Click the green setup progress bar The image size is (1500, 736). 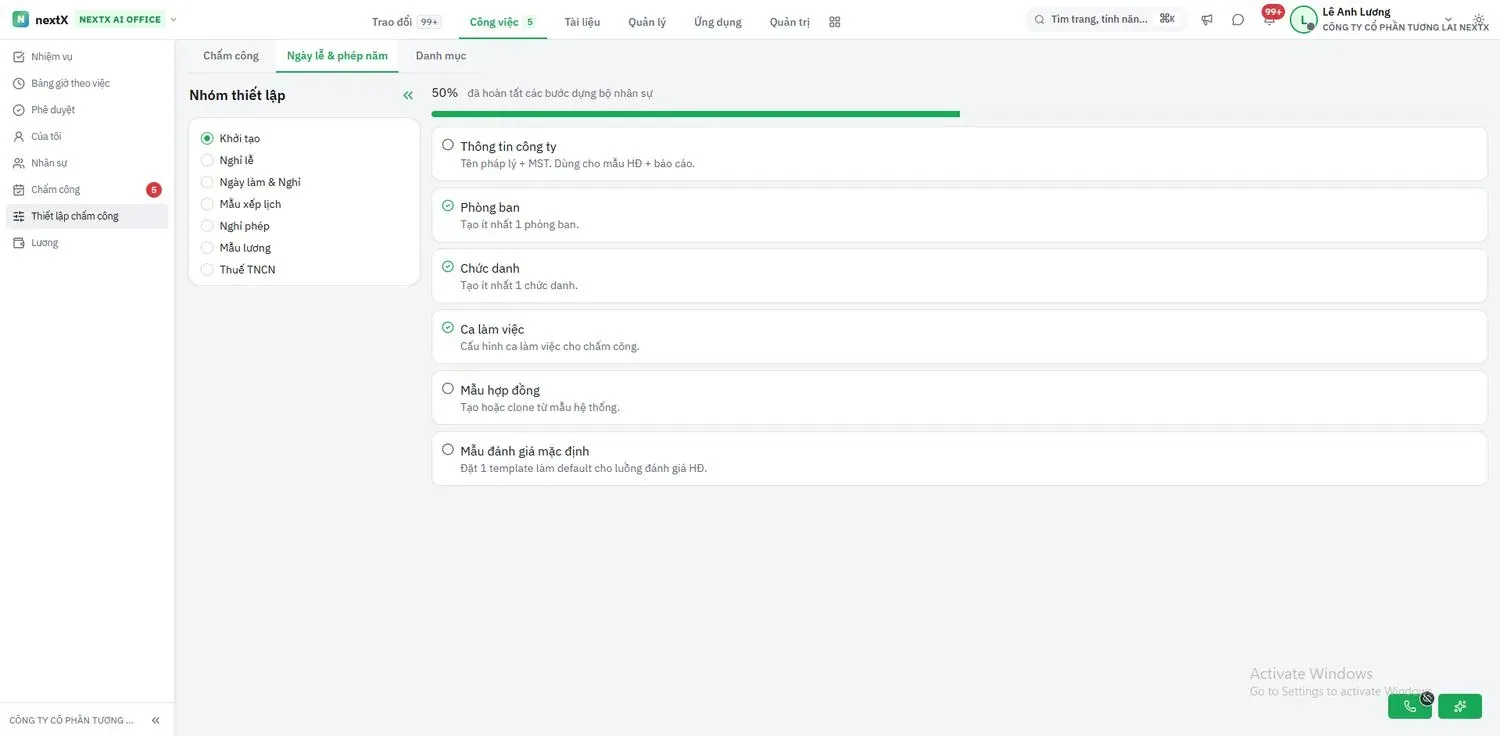click(x=696, y=114)
